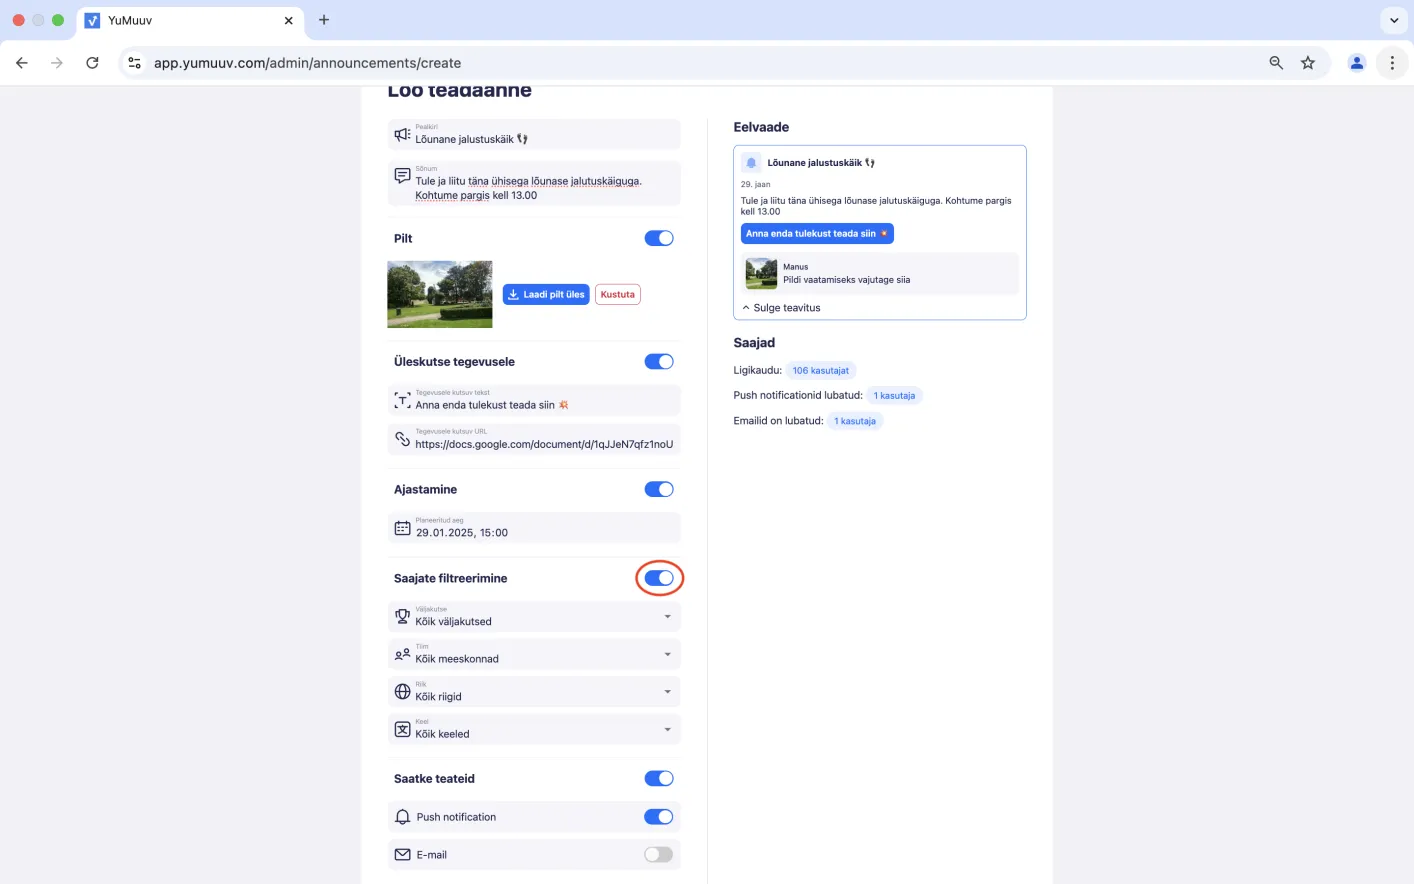
Task: Open the Kõik väljakutsed dropdown
Action: (x=534, y=616)
